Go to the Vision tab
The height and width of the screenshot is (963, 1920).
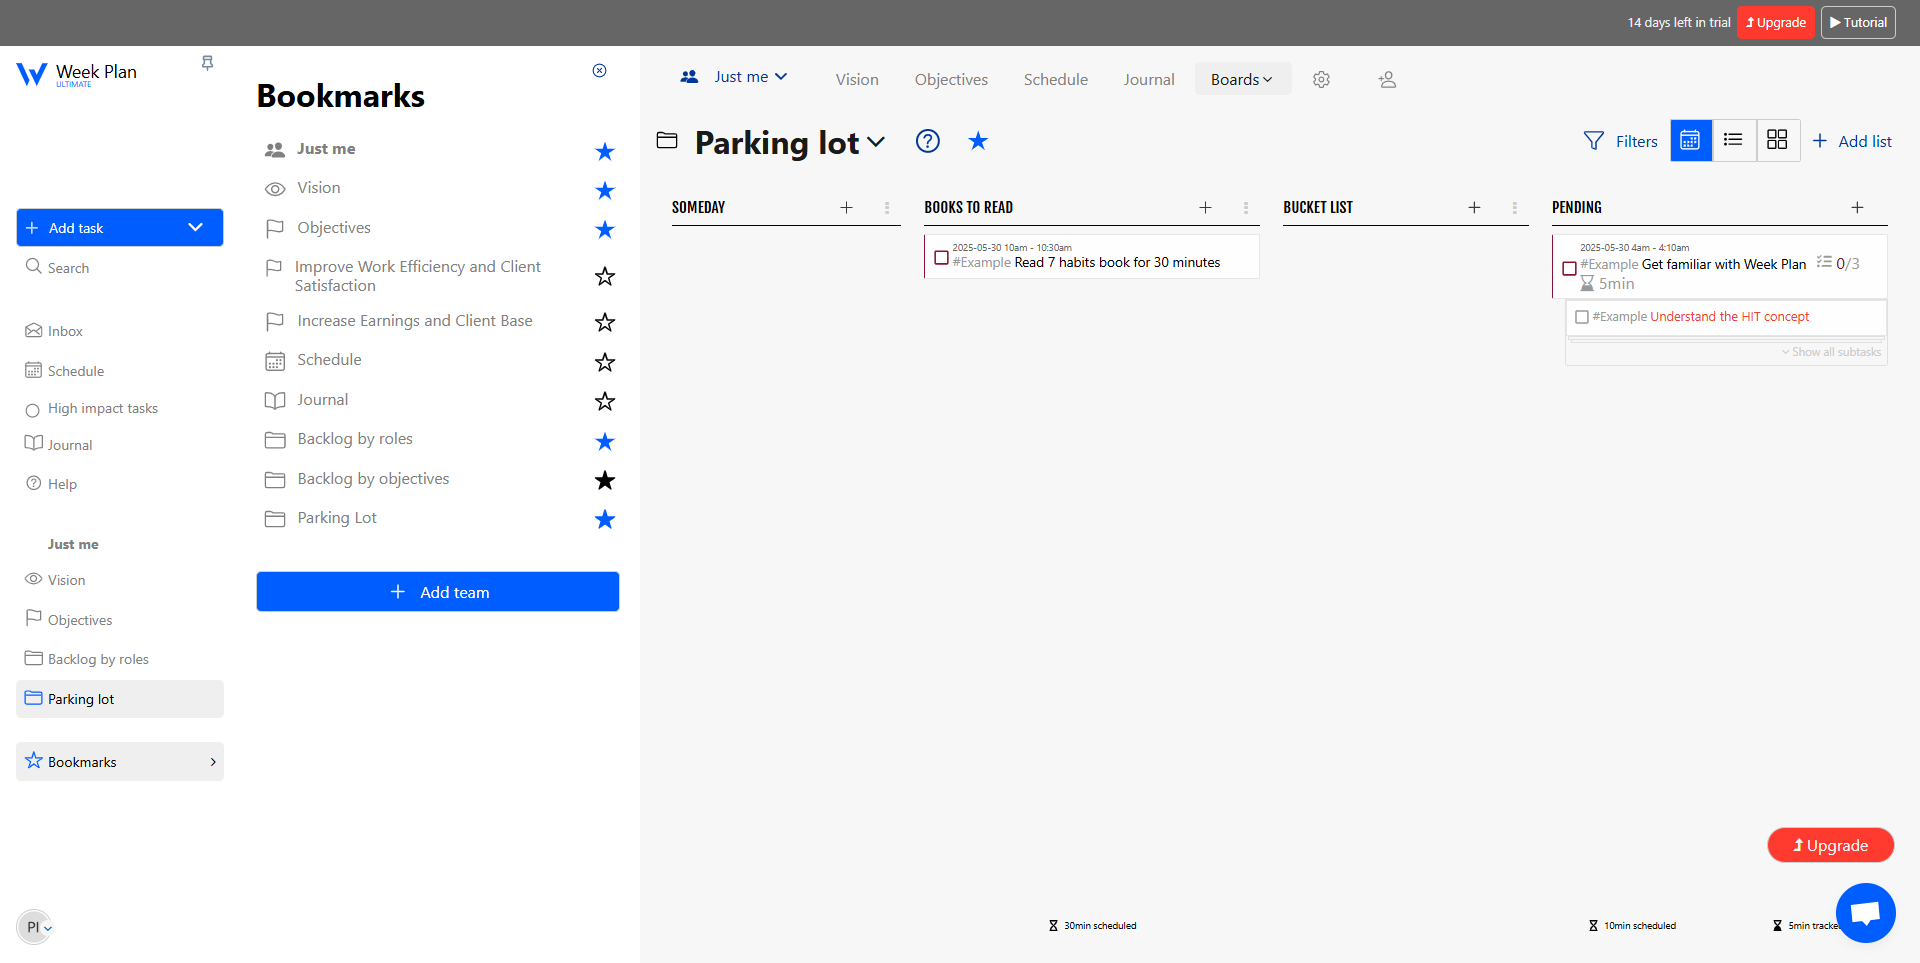tap(857, 79)
